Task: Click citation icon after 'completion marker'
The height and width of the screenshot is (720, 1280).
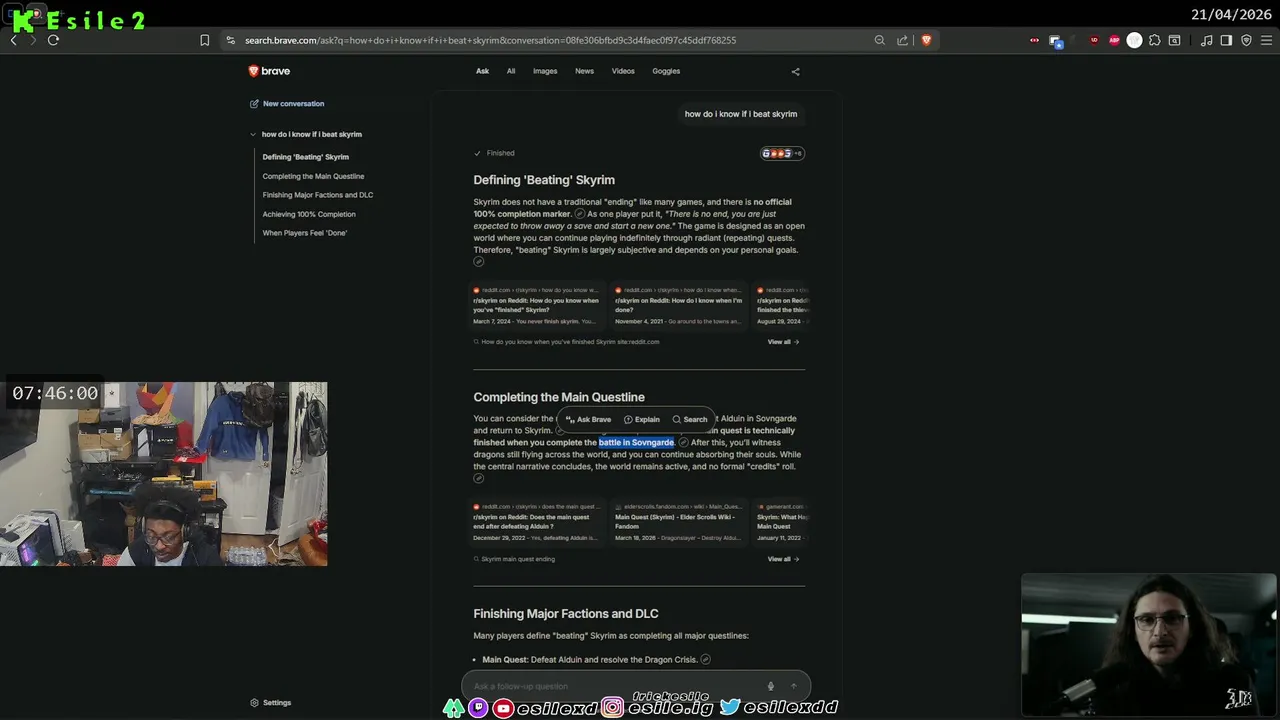Action: coord(579,214)
